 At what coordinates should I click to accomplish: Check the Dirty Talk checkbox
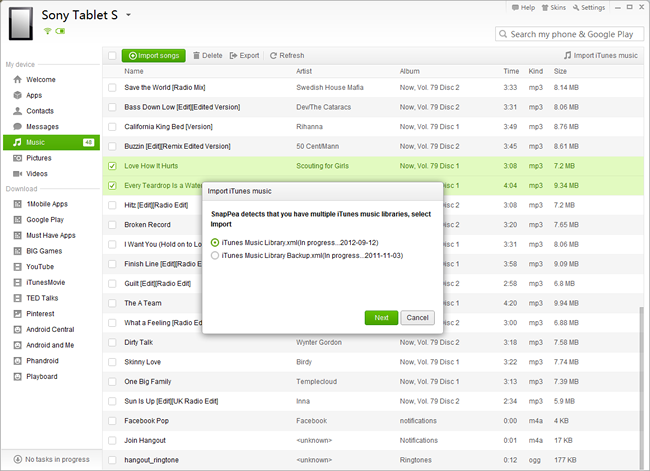(112, 342)
